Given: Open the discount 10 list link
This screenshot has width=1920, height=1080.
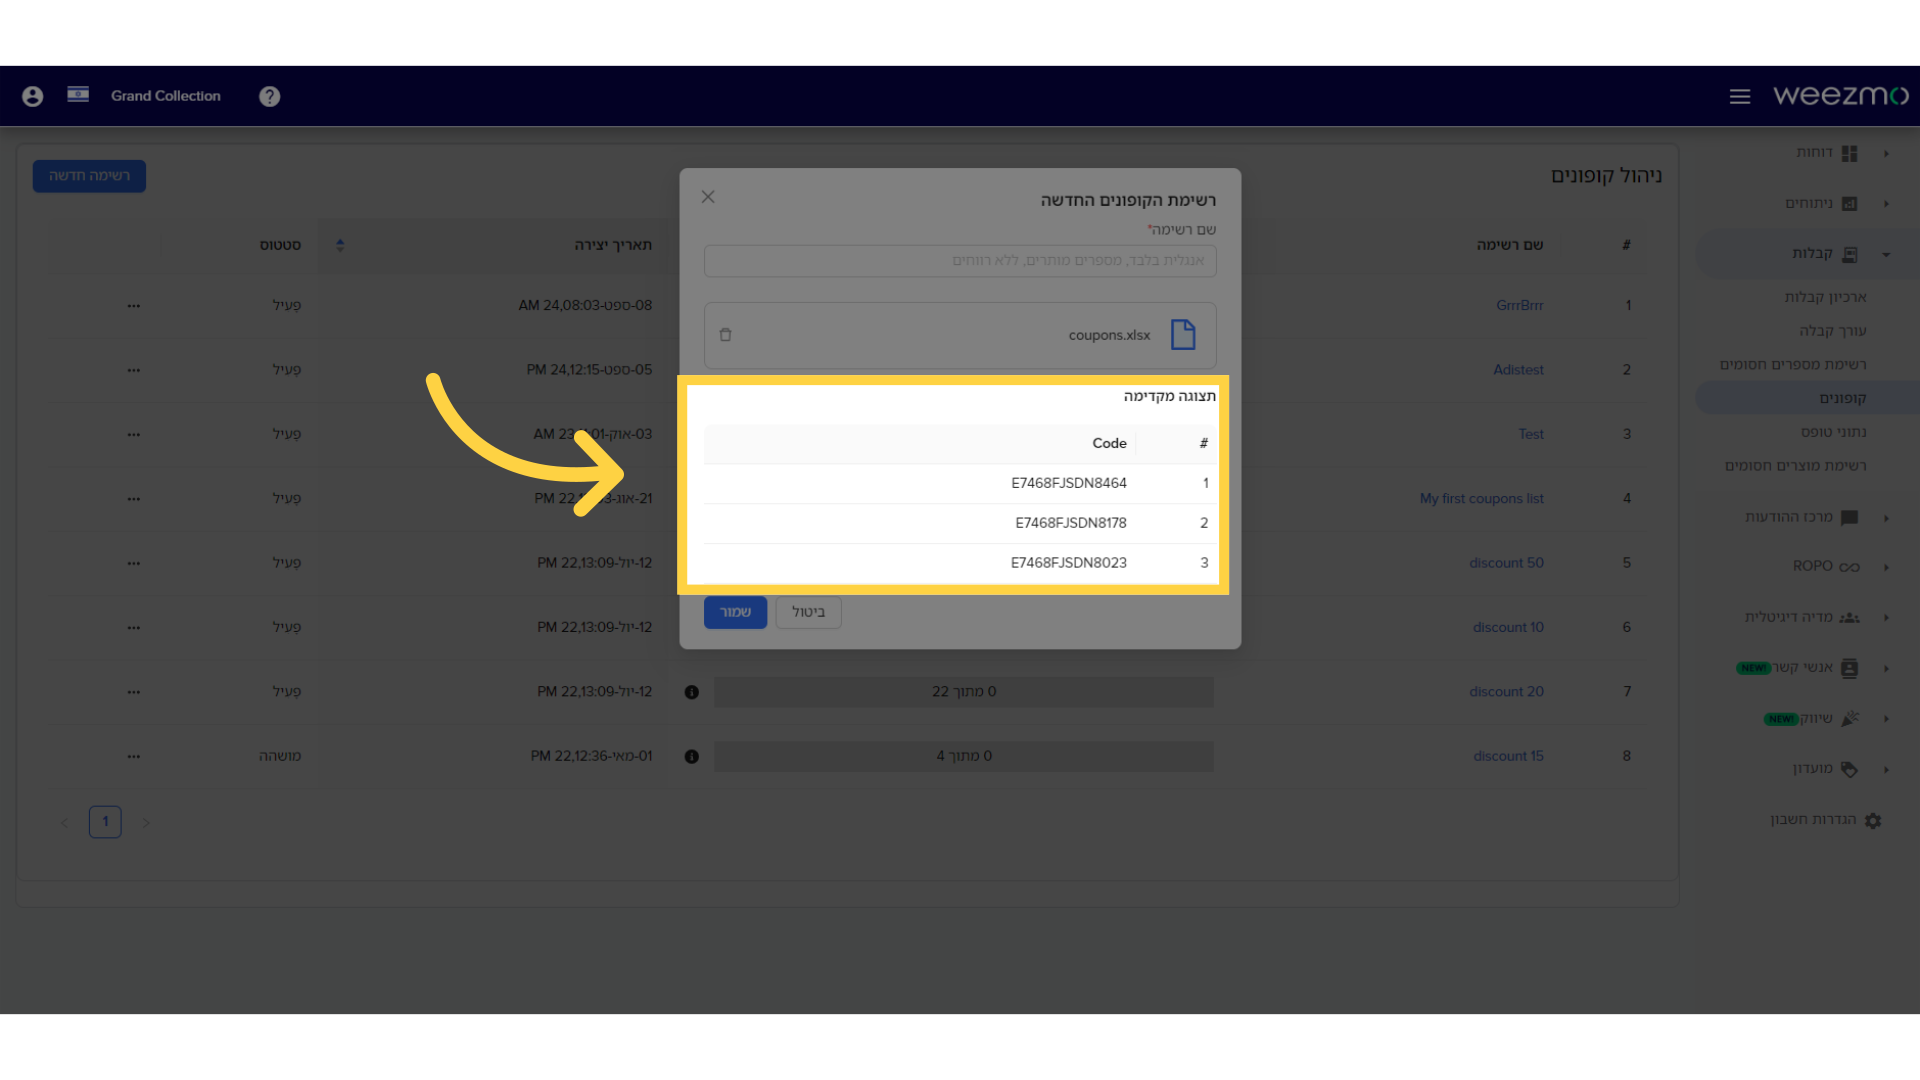Looking at the screenshot, I should pos(1508,627).
